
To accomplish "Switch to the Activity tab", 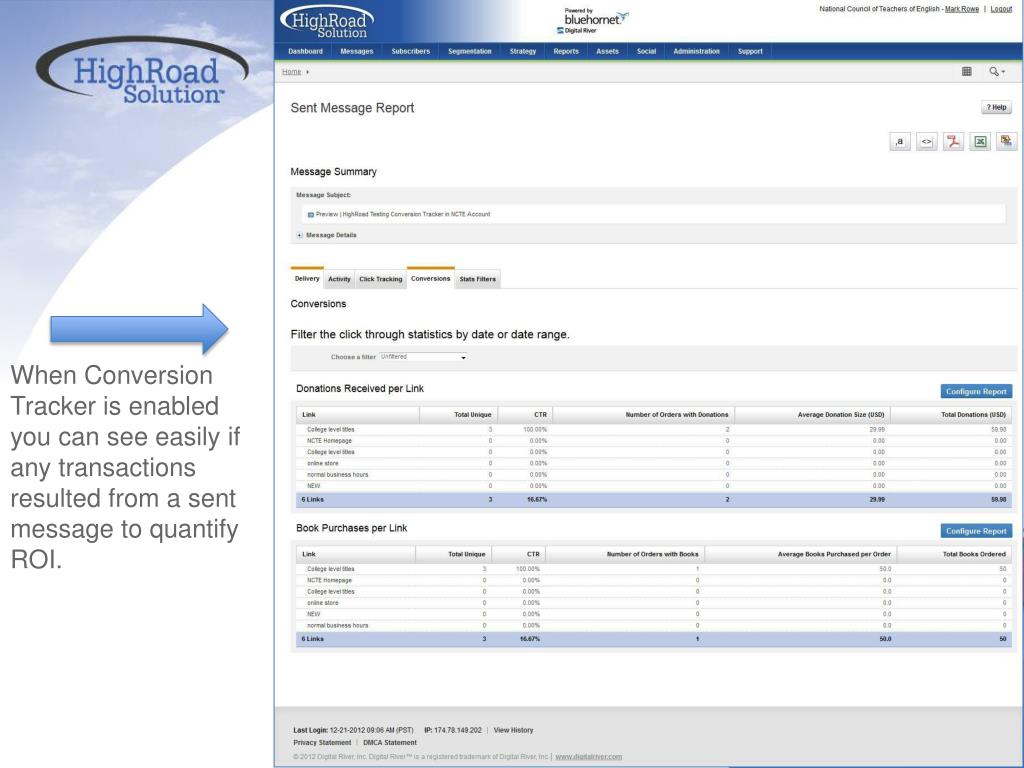I will pyautogui.click(x=340, y=279).
